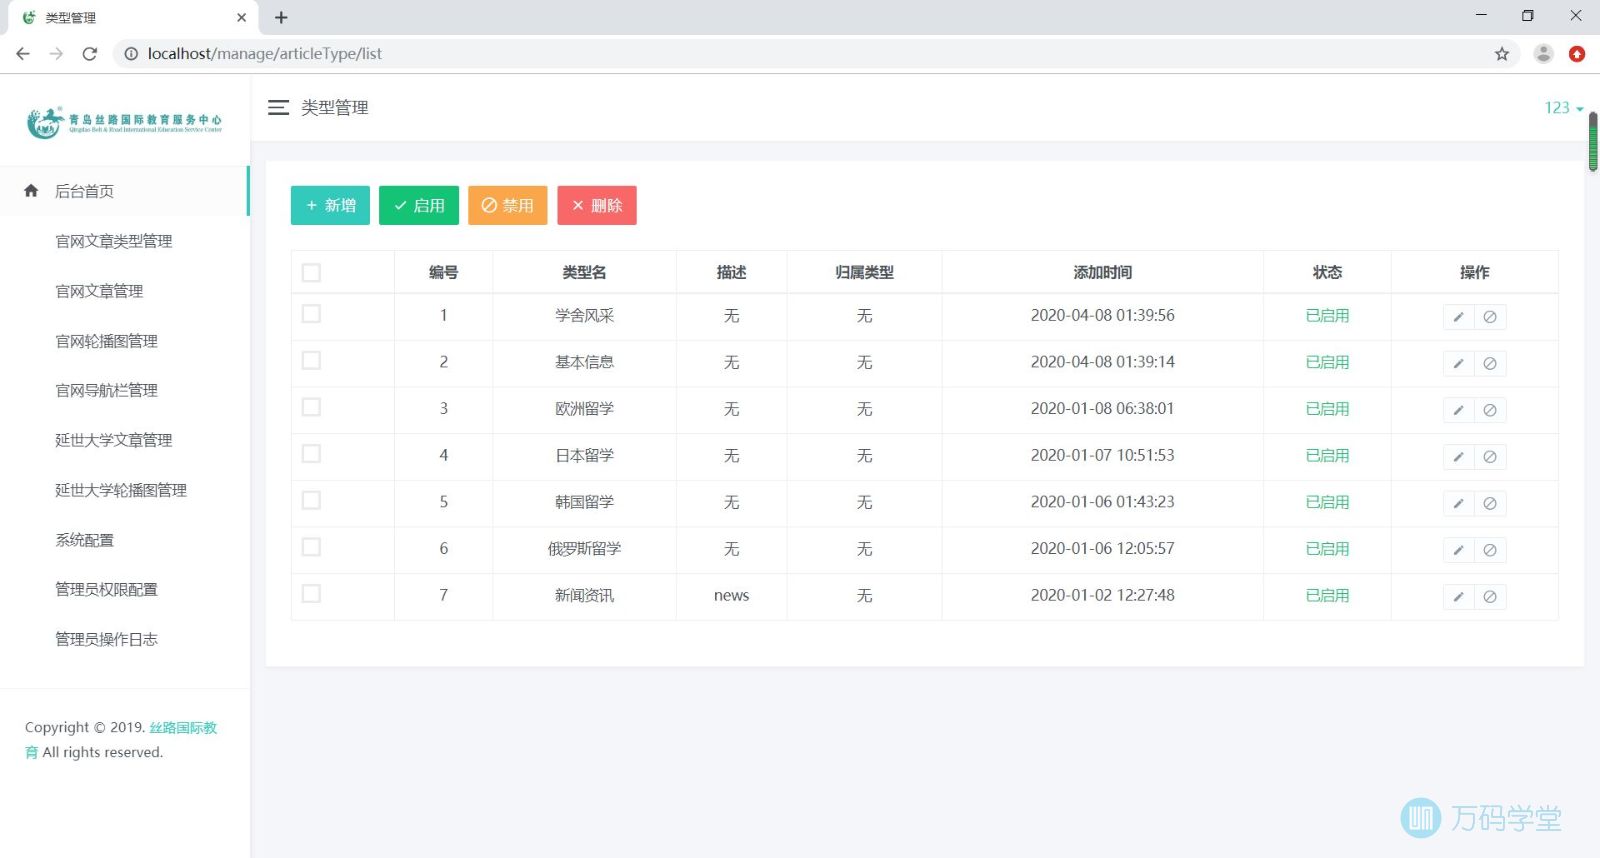View site information icon in address bar
The width and height of the screenshot is (1600, 858).
[x=131, y=54]
